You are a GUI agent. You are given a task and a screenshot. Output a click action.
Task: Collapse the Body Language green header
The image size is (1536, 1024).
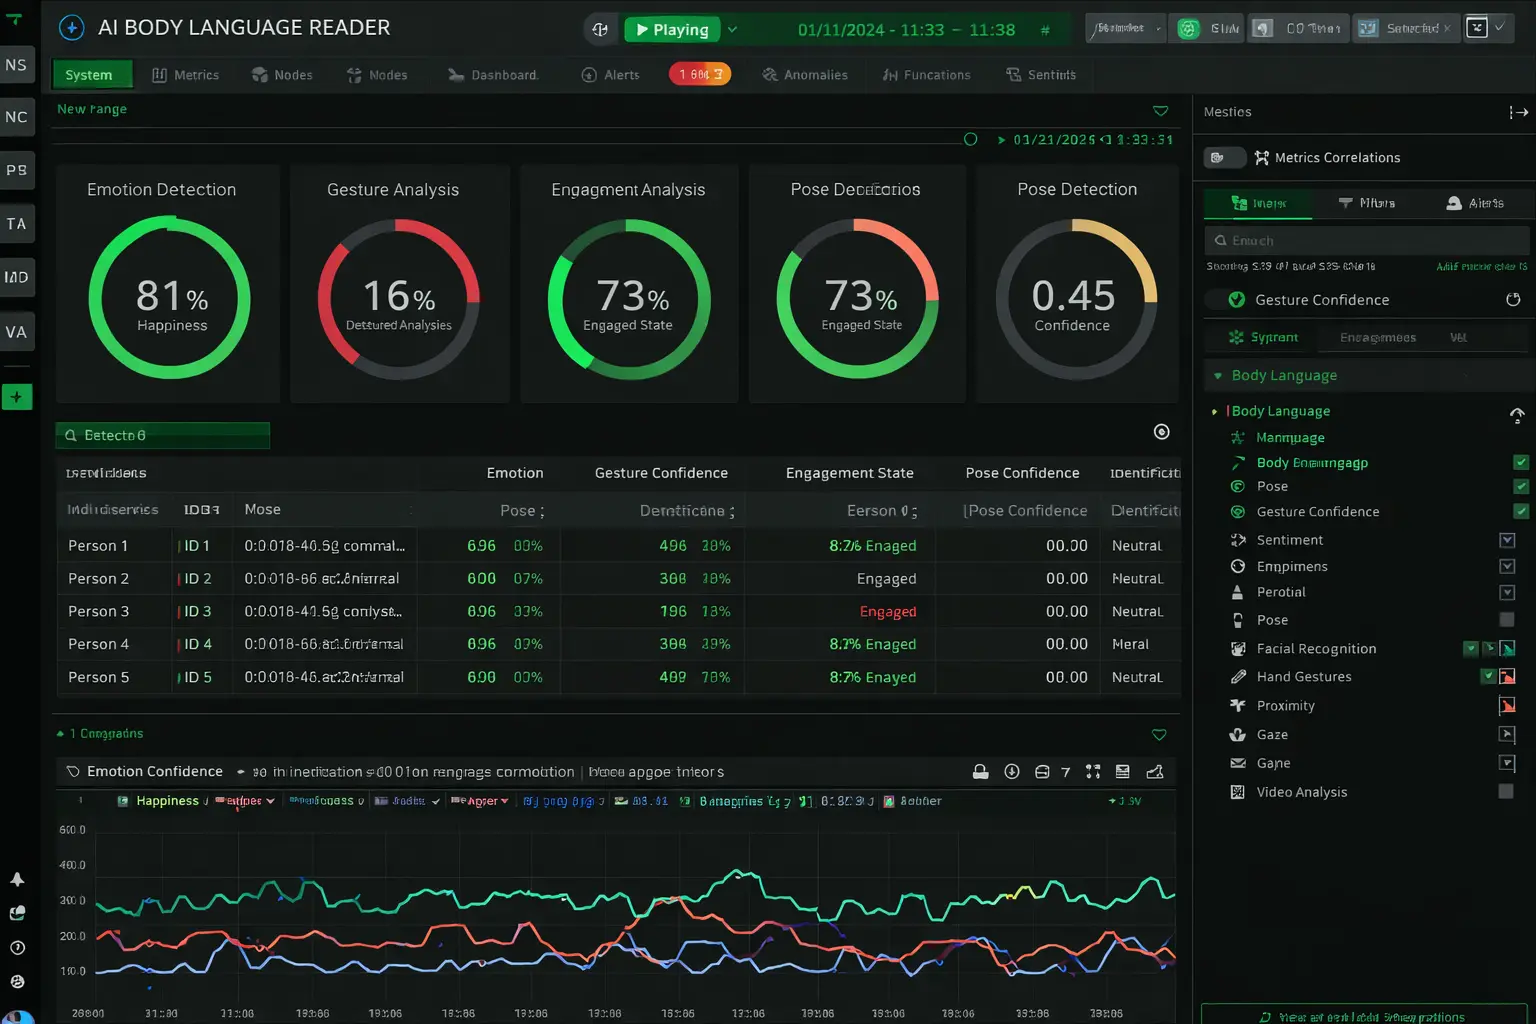tap(1368, 375)
